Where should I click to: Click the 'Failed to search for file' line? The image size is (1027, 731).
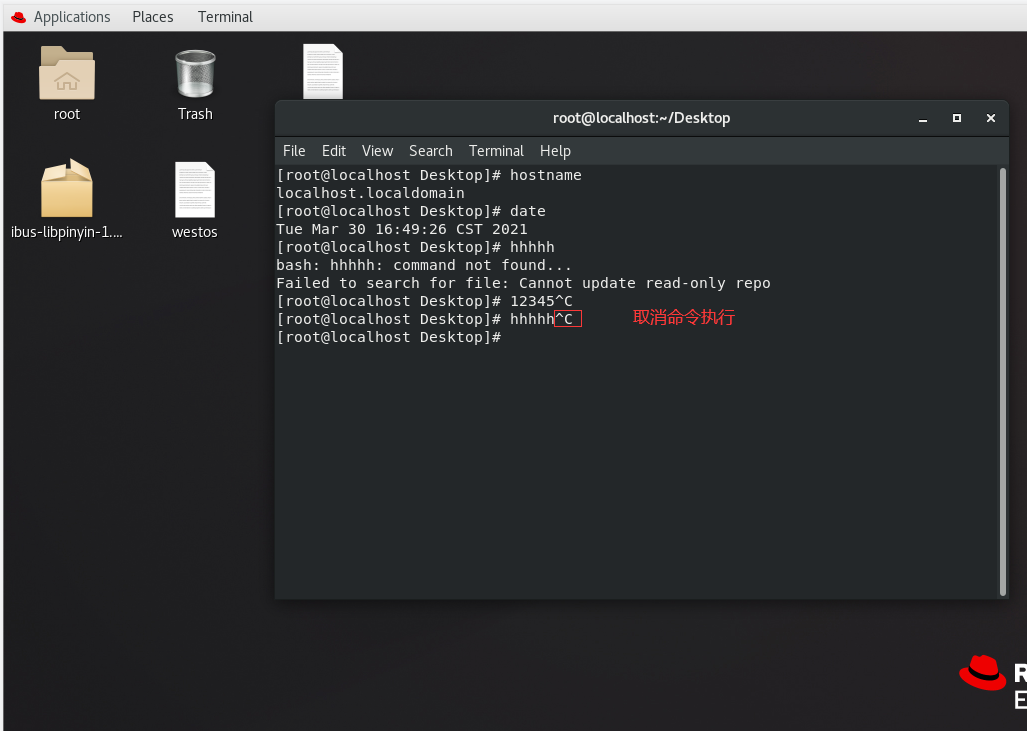523,283
